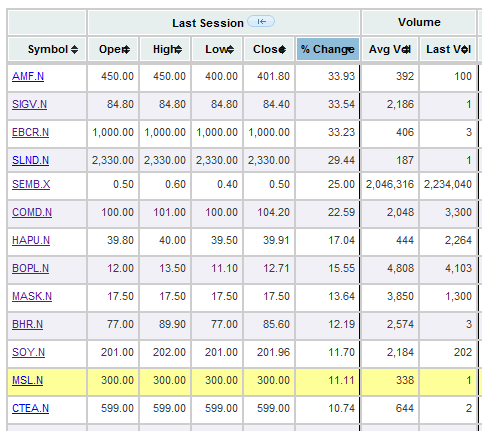Select MASK.N % change value 13.64
482x431 pixels.
[342, 296]
